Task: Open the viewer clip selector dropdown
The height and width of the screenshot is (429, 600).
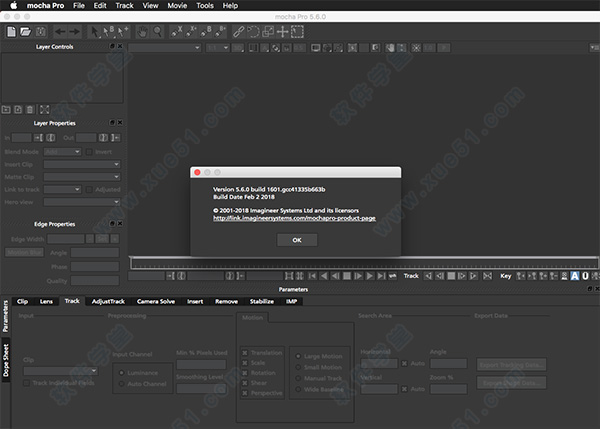Action: [x=165, y=48]
